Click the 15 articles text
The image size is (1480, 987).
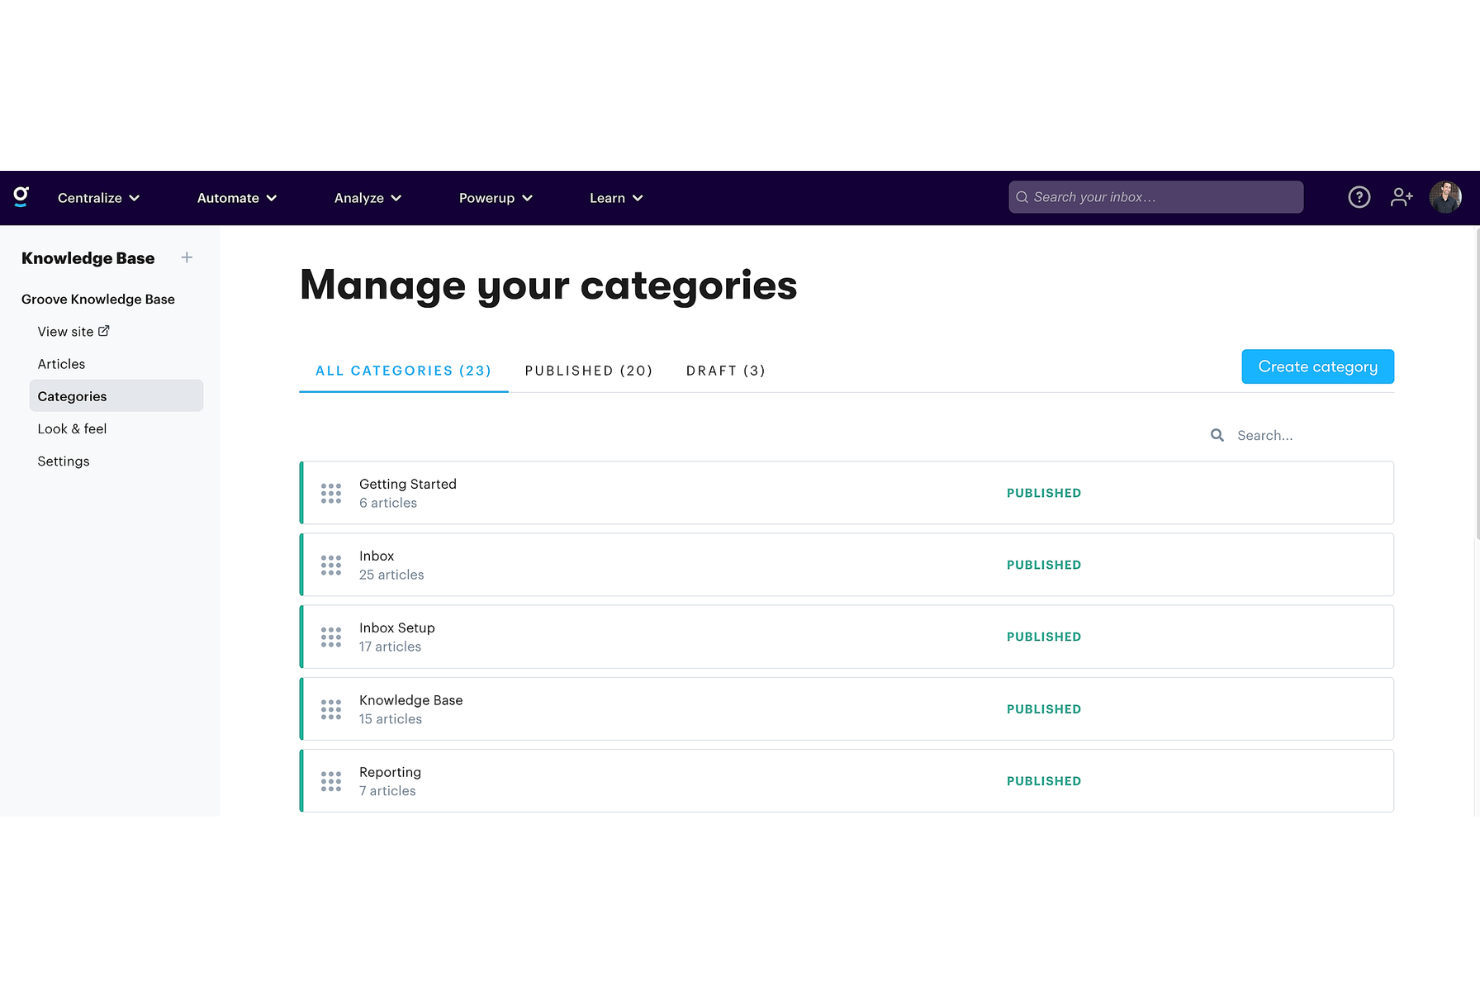click(390, 719)
